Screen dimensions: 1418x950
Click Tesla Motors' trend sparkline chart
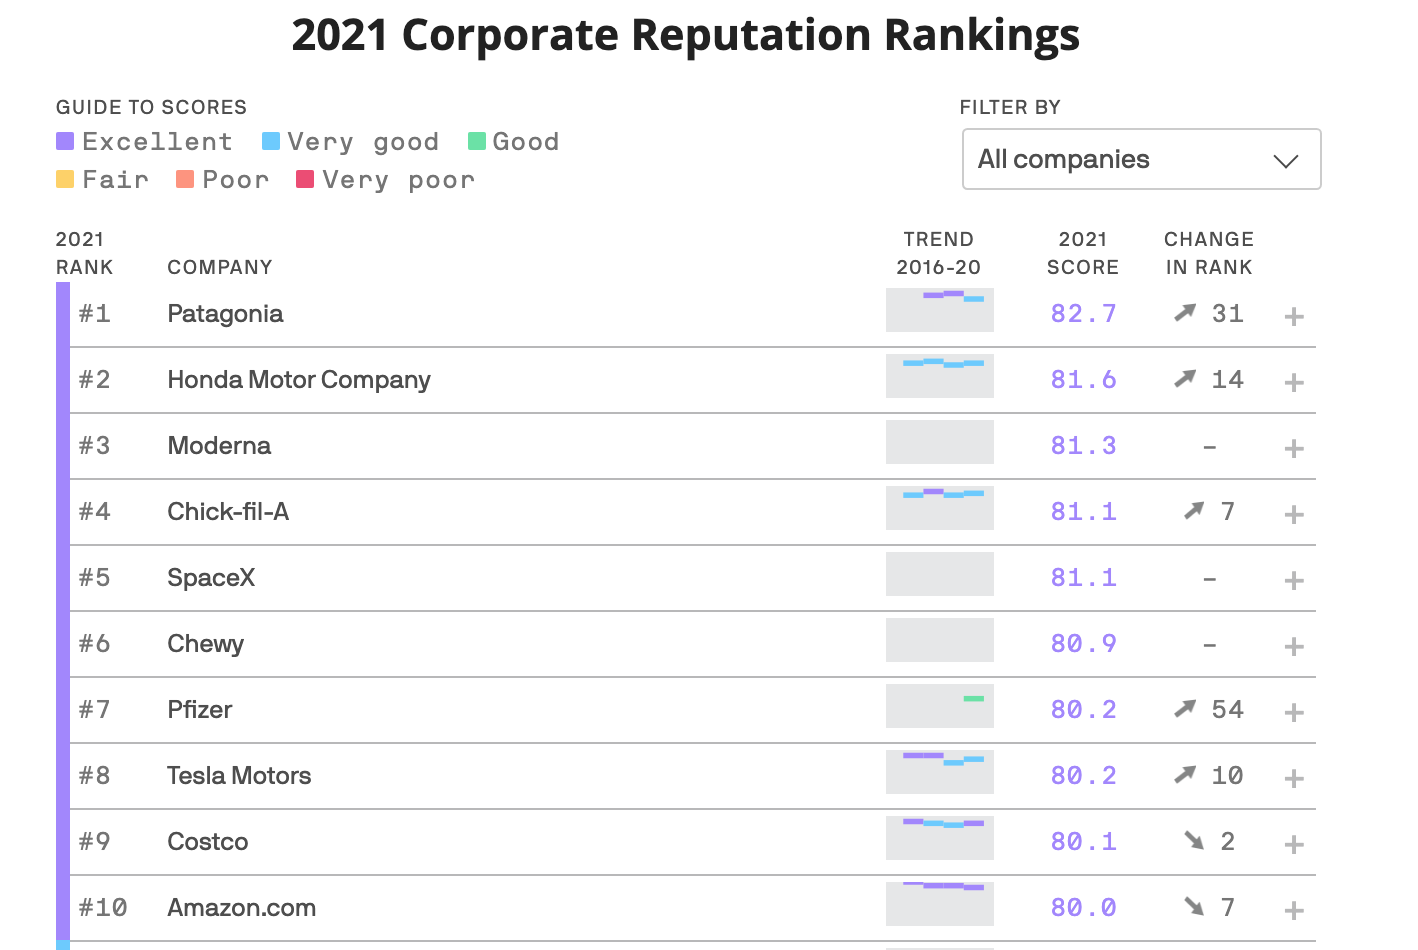click(939, 771)
